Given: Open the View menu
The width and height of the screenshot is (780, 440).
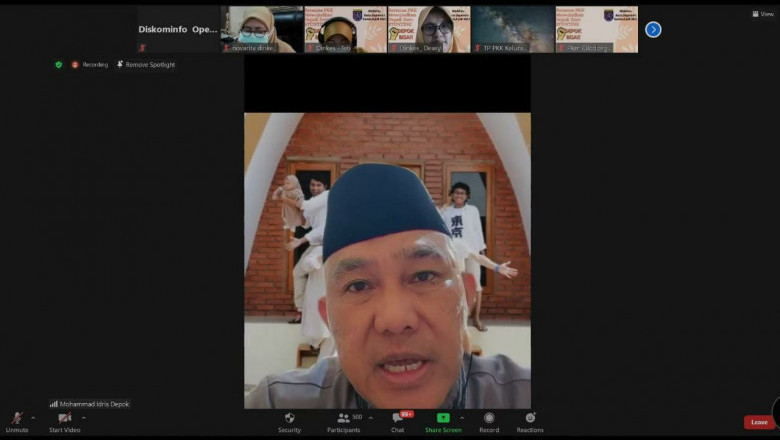Looking at the screenshot, I should pos(762,14).
